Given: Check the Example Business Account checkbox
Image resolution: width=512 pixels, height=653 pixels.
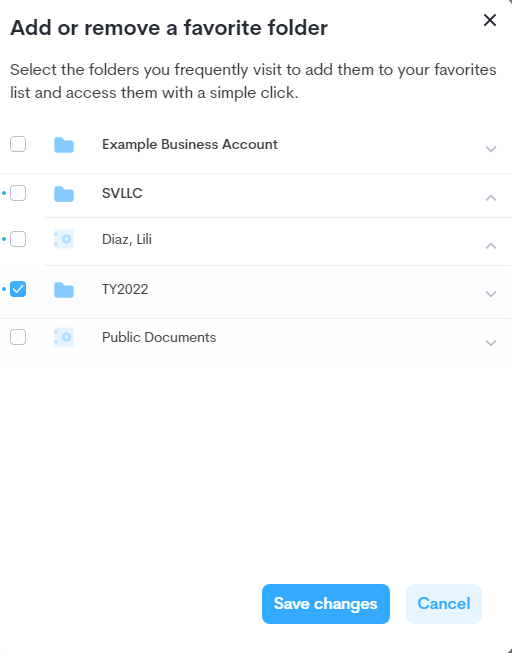Looking at the screenshot, I should (18, 144).
